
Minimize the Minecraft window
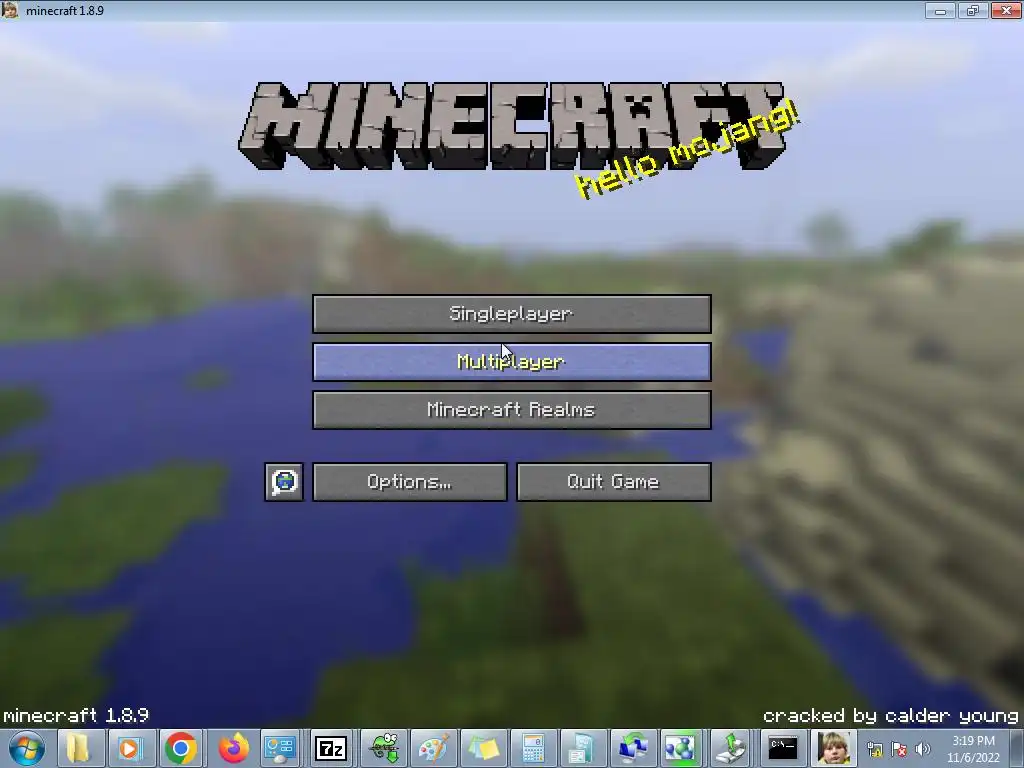coord(940,10)
